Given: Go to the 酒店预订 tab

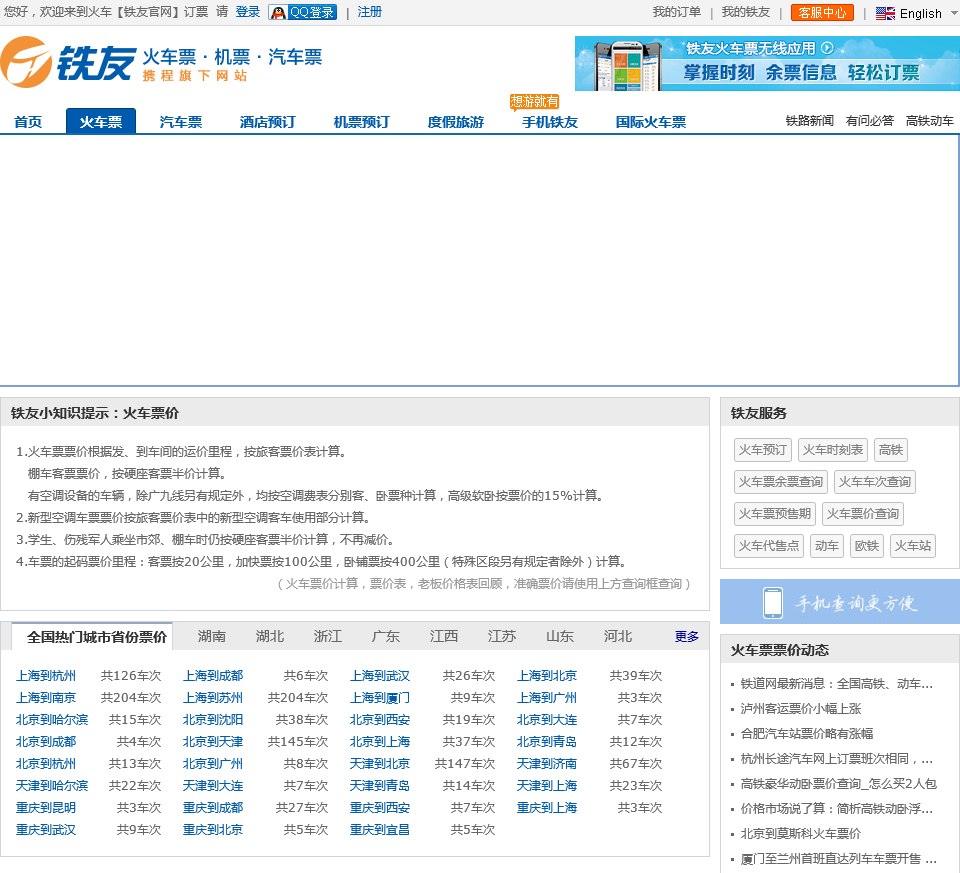Looking at the screenshot, I should click(268, 122).
